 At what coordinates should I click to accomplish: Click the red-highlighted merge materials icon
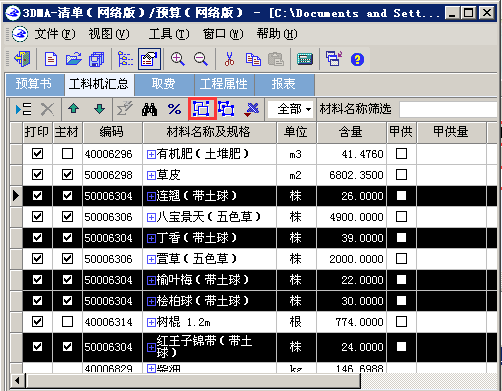tap(202, 109)
